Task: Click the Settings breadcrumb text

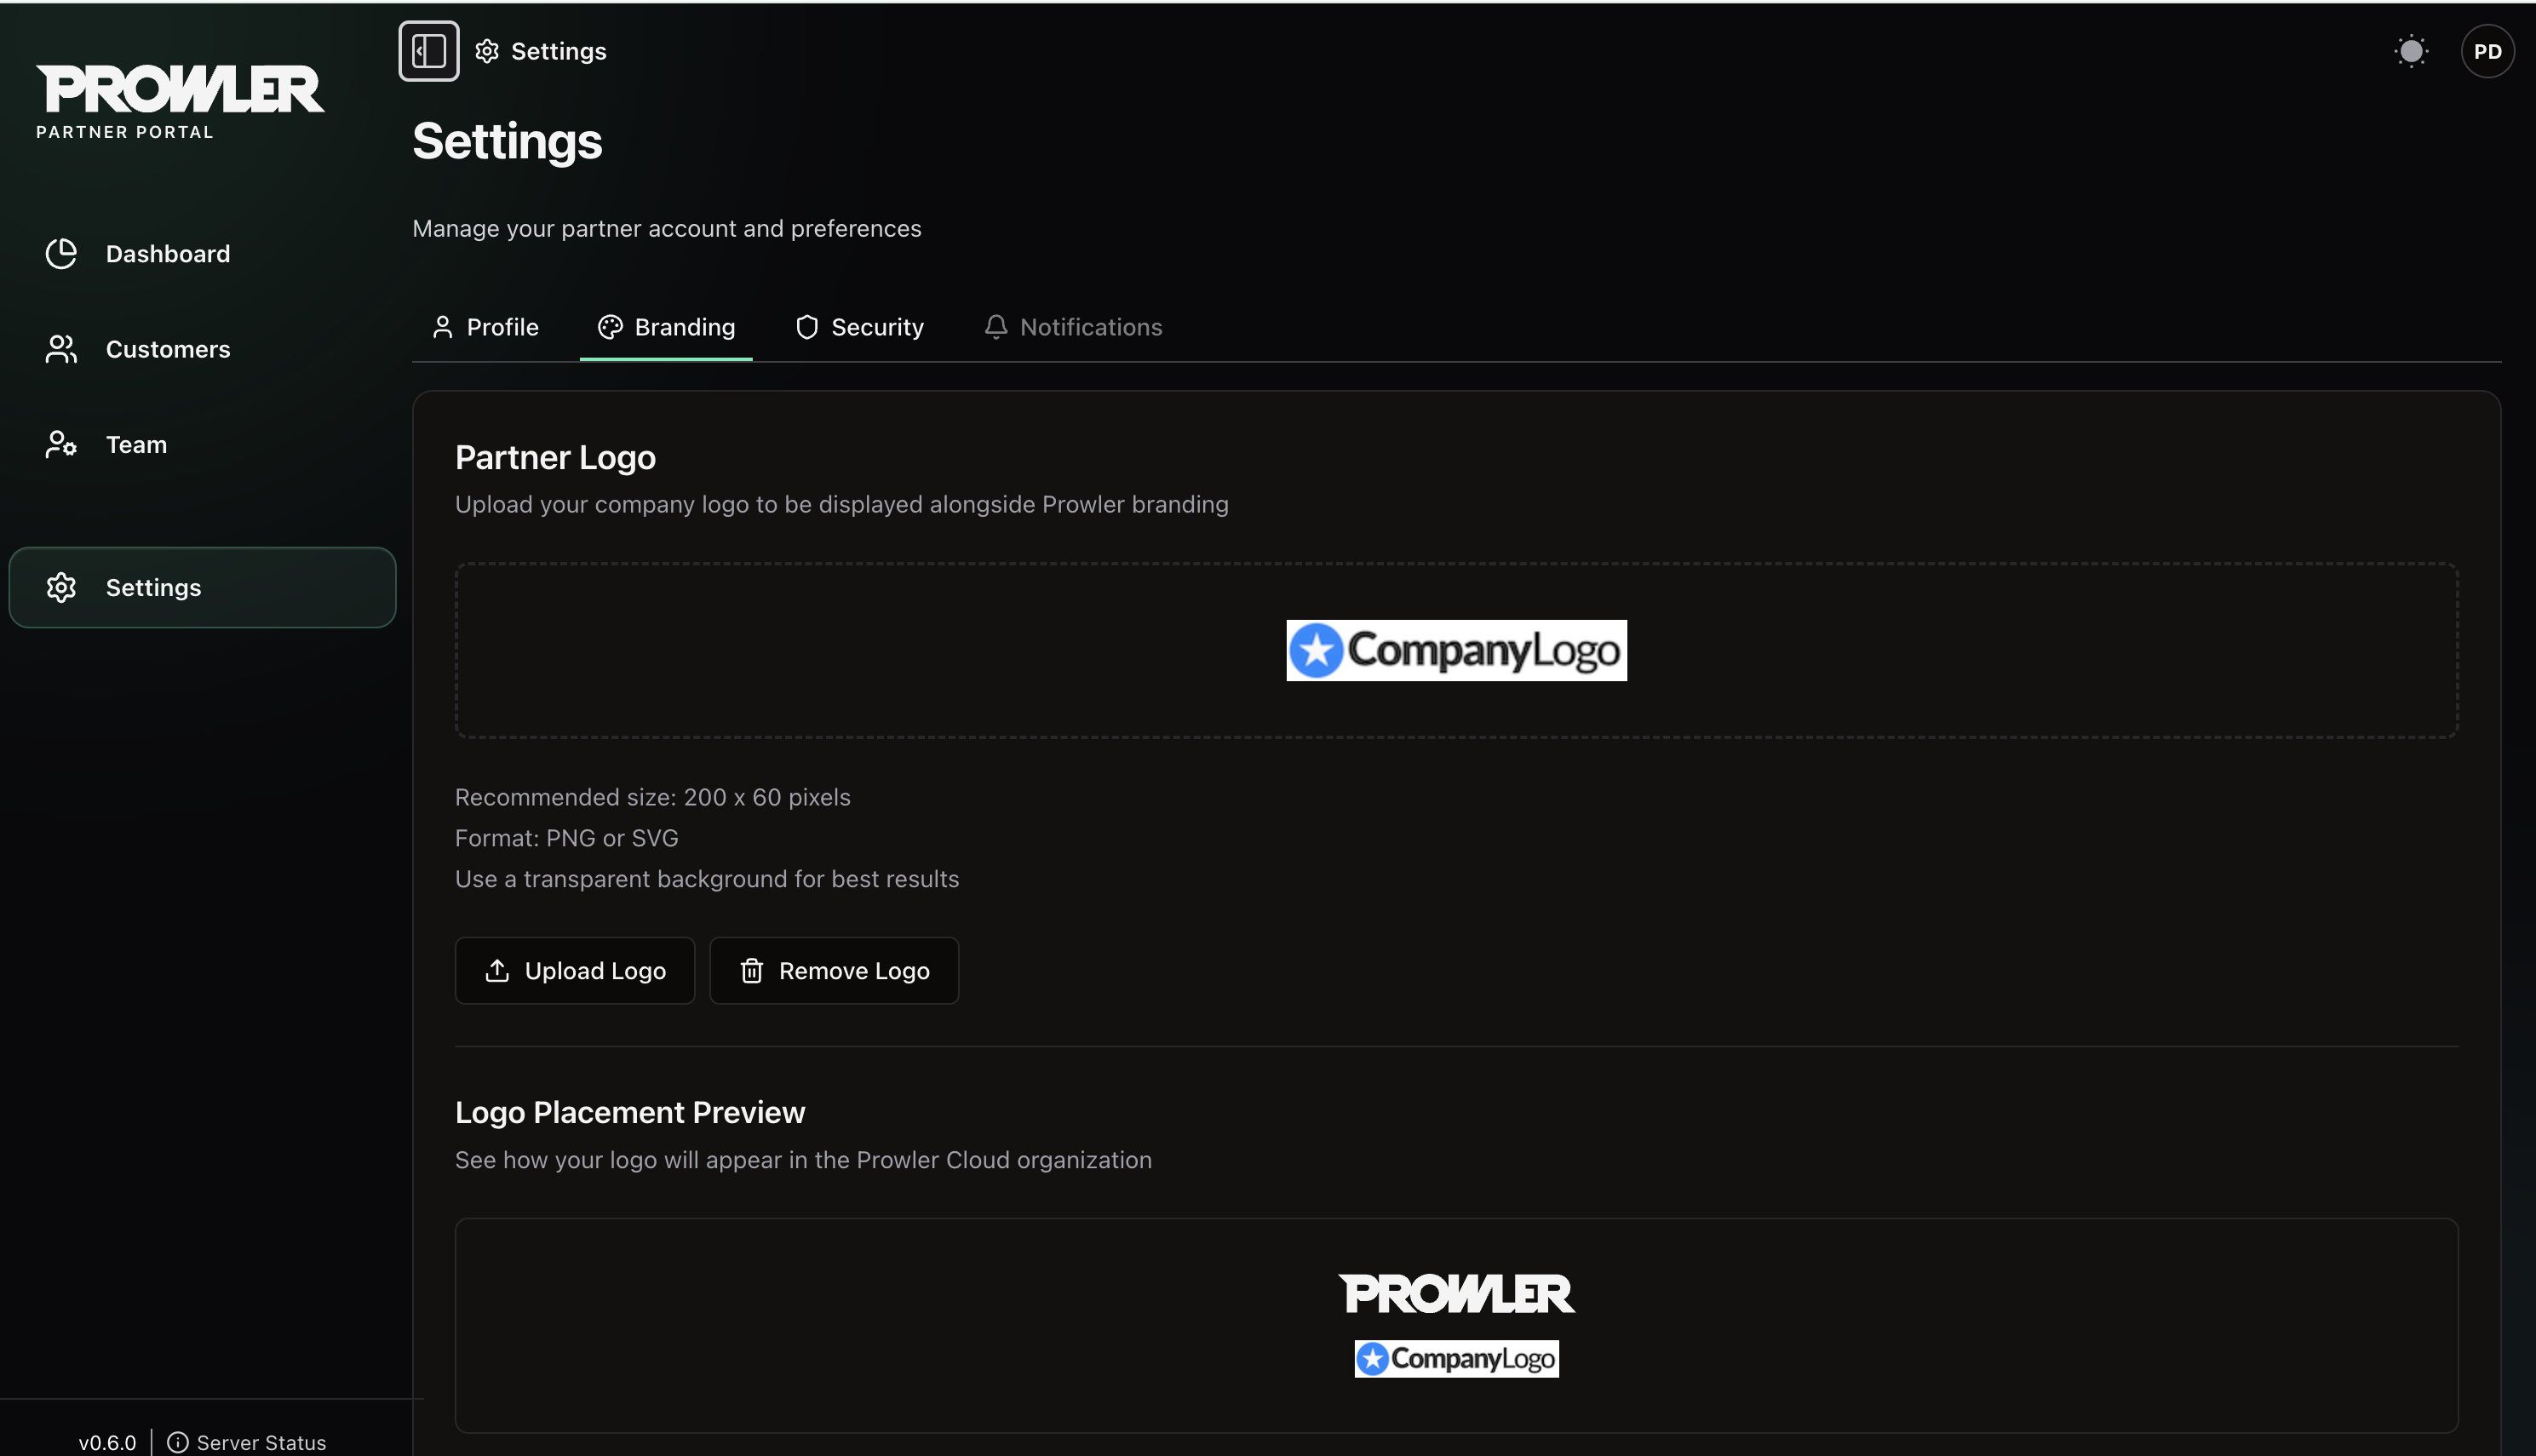Action: tap(559, 51)
